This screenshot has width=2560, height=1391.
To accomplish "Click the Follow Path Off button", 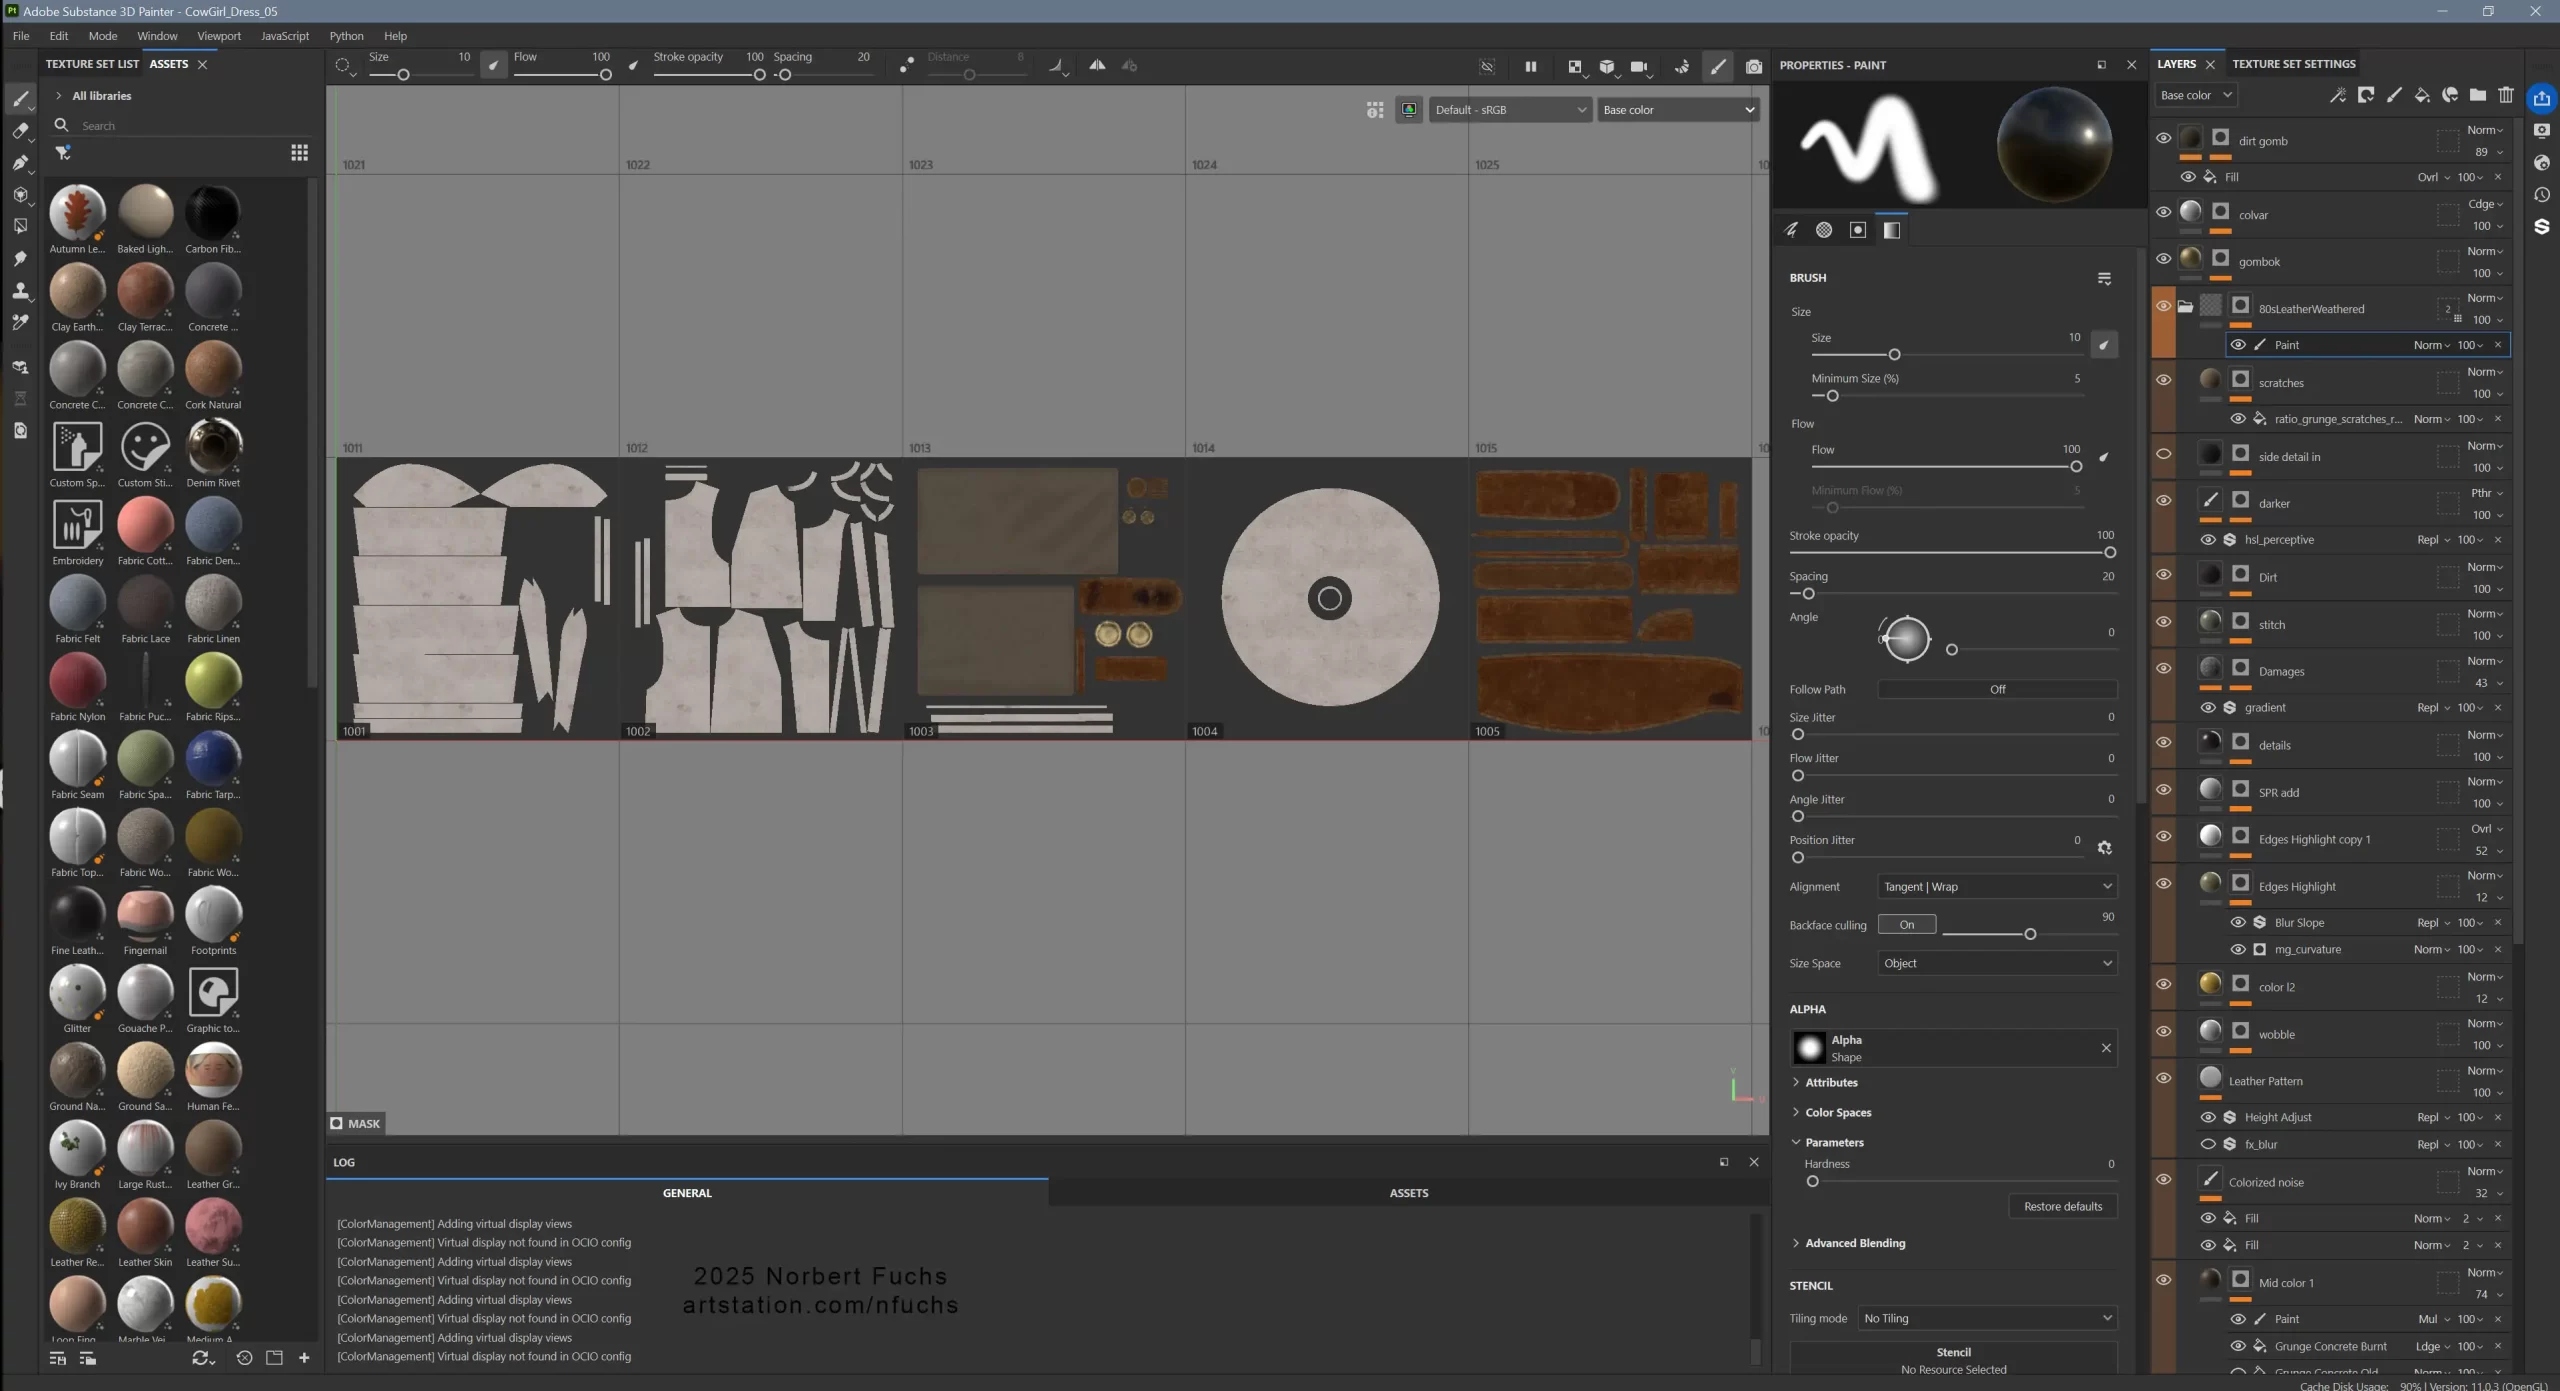I will coord(1997,690).
